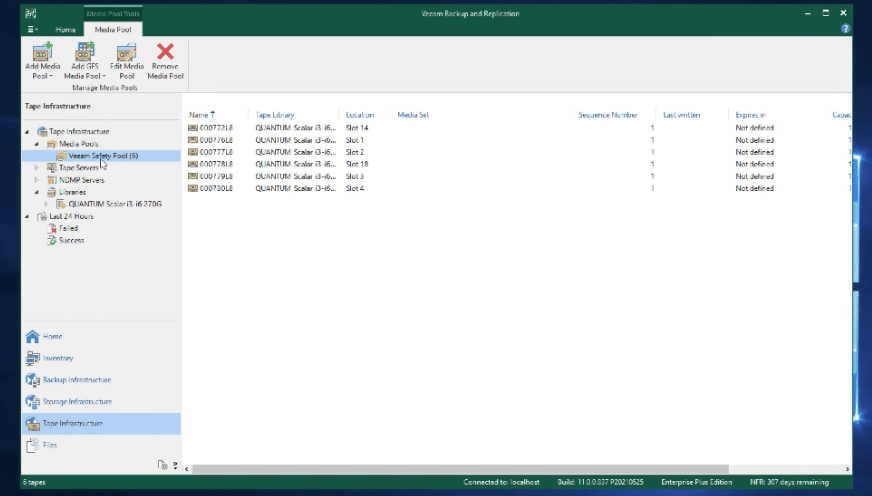The height and width of the screenshot is (496, 872).
Task: Select tape name 000776L8
Action: [x=216, y=140]
